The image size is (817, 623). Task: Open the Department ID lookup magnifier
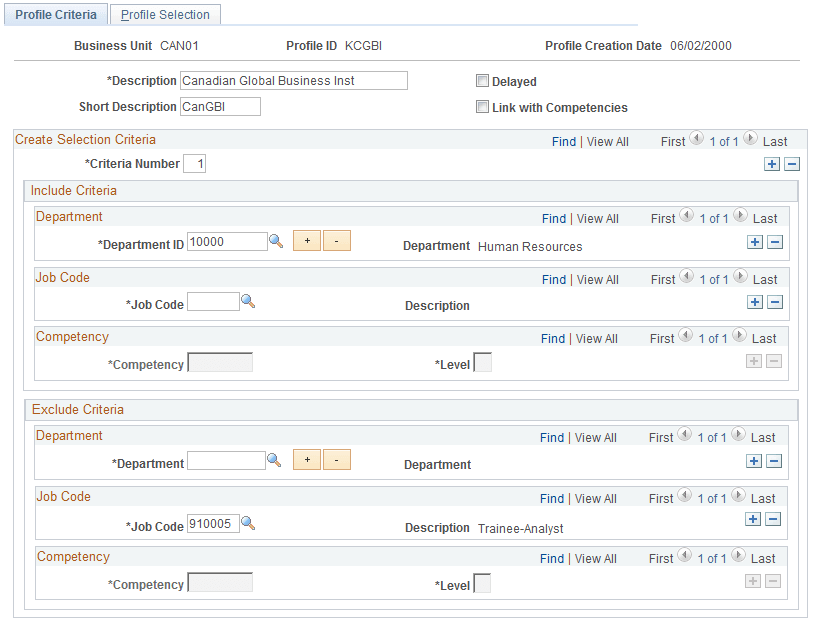[276, 240]
